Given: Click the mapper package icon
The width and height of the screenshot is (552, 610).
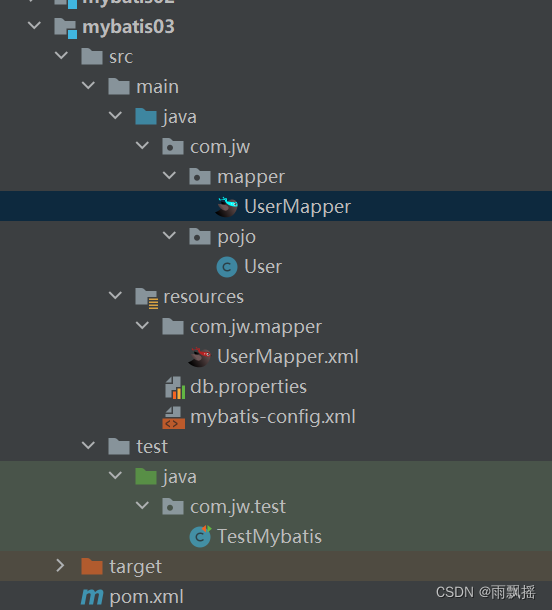Looking at the screenshot, I should tap(200, 177).
